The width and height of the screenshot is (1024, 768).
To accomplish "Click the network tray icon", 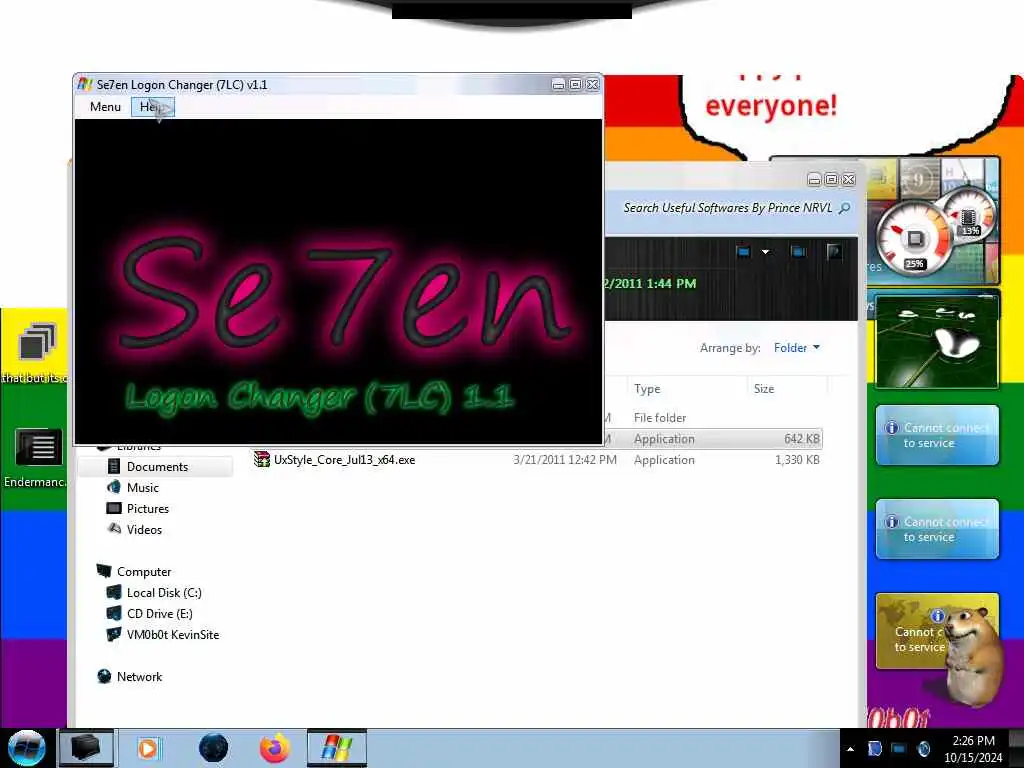I will 899,748.
